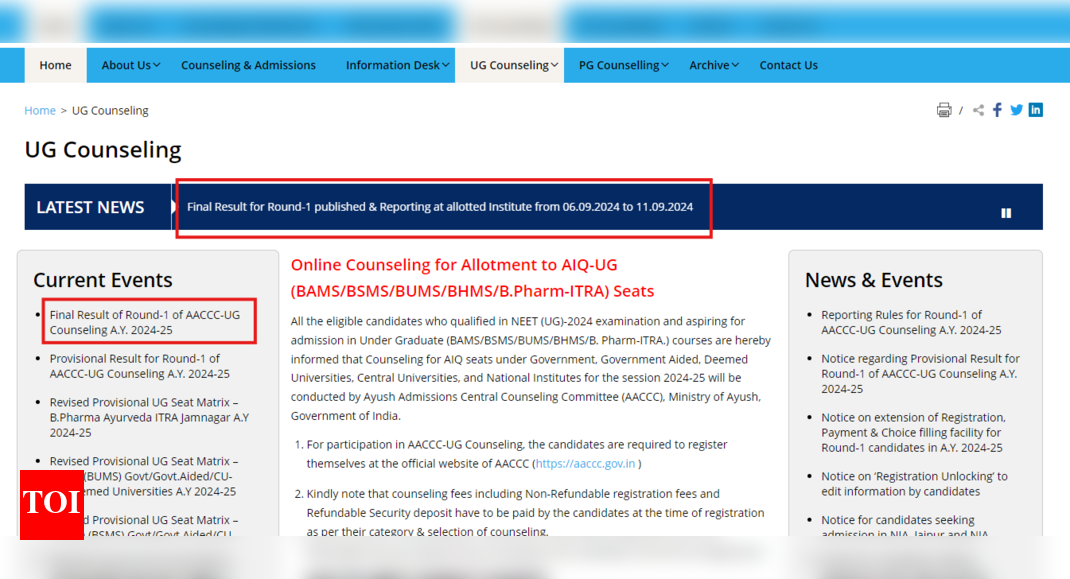Screen dimensions: 1070x579
Task: Open Notice on extension of Registration
Action: pyautogui.click(x=913, y=432)
